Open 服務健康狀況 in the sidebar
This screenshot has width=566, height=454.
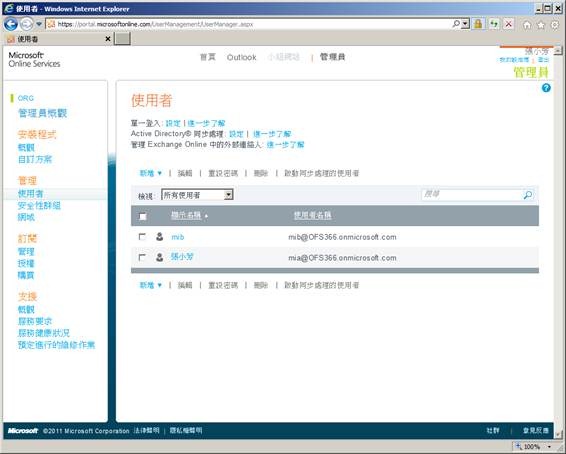tap(44, 333)
